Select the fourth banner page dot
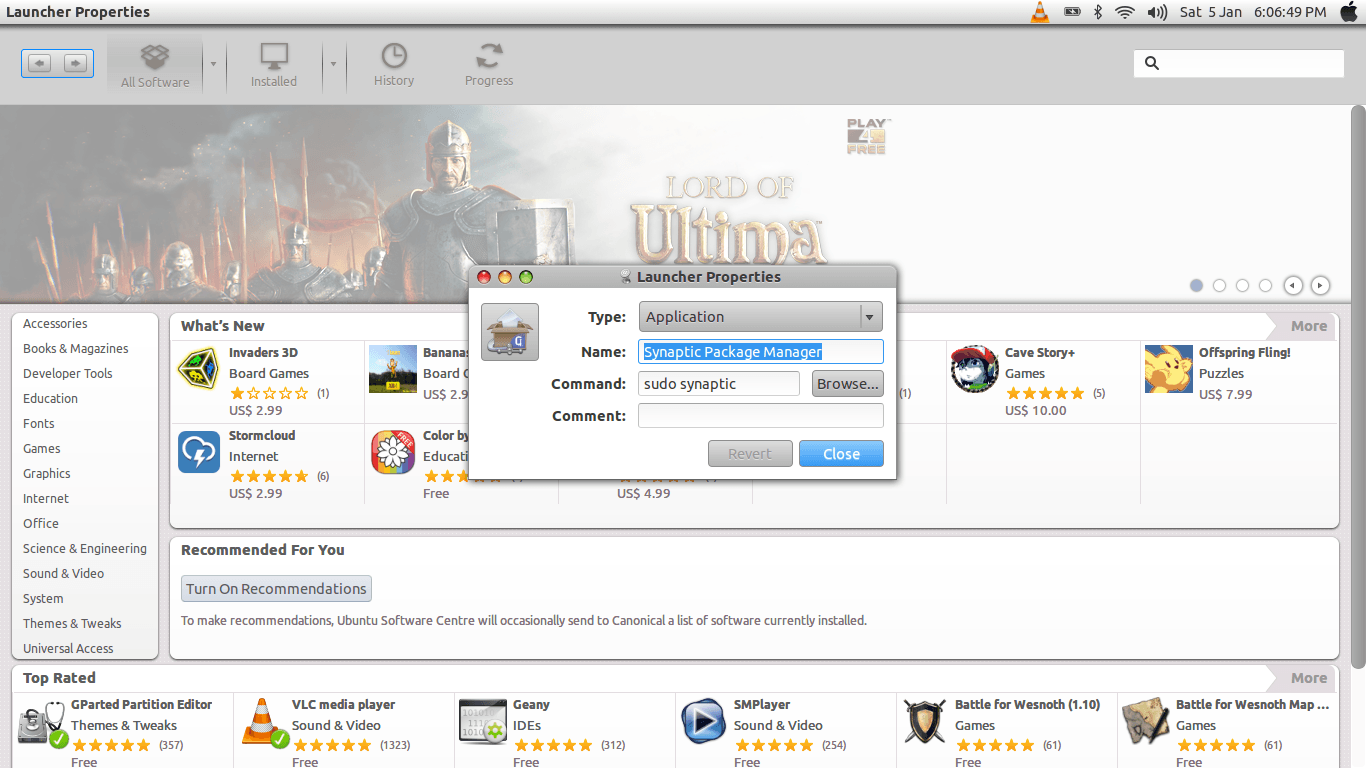 pos(1265,285)
